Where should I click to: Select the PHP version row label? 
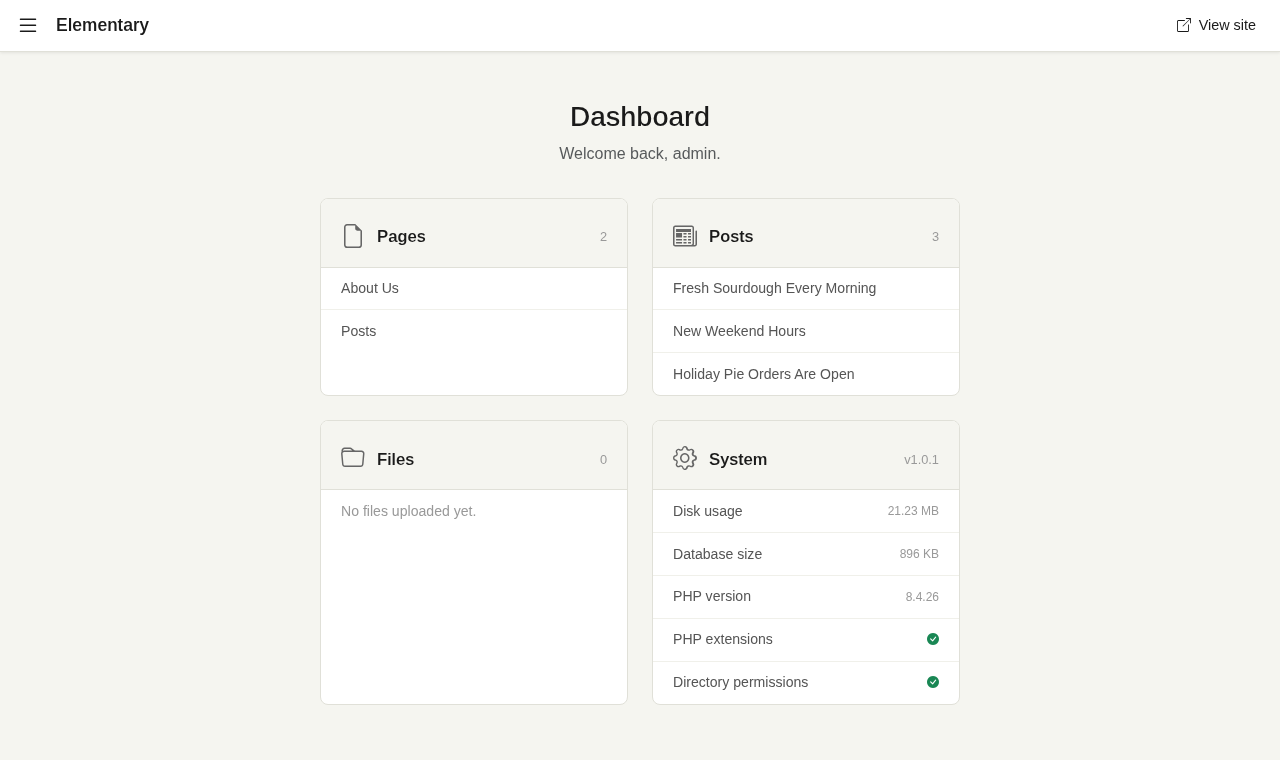(x=712, y=596)
